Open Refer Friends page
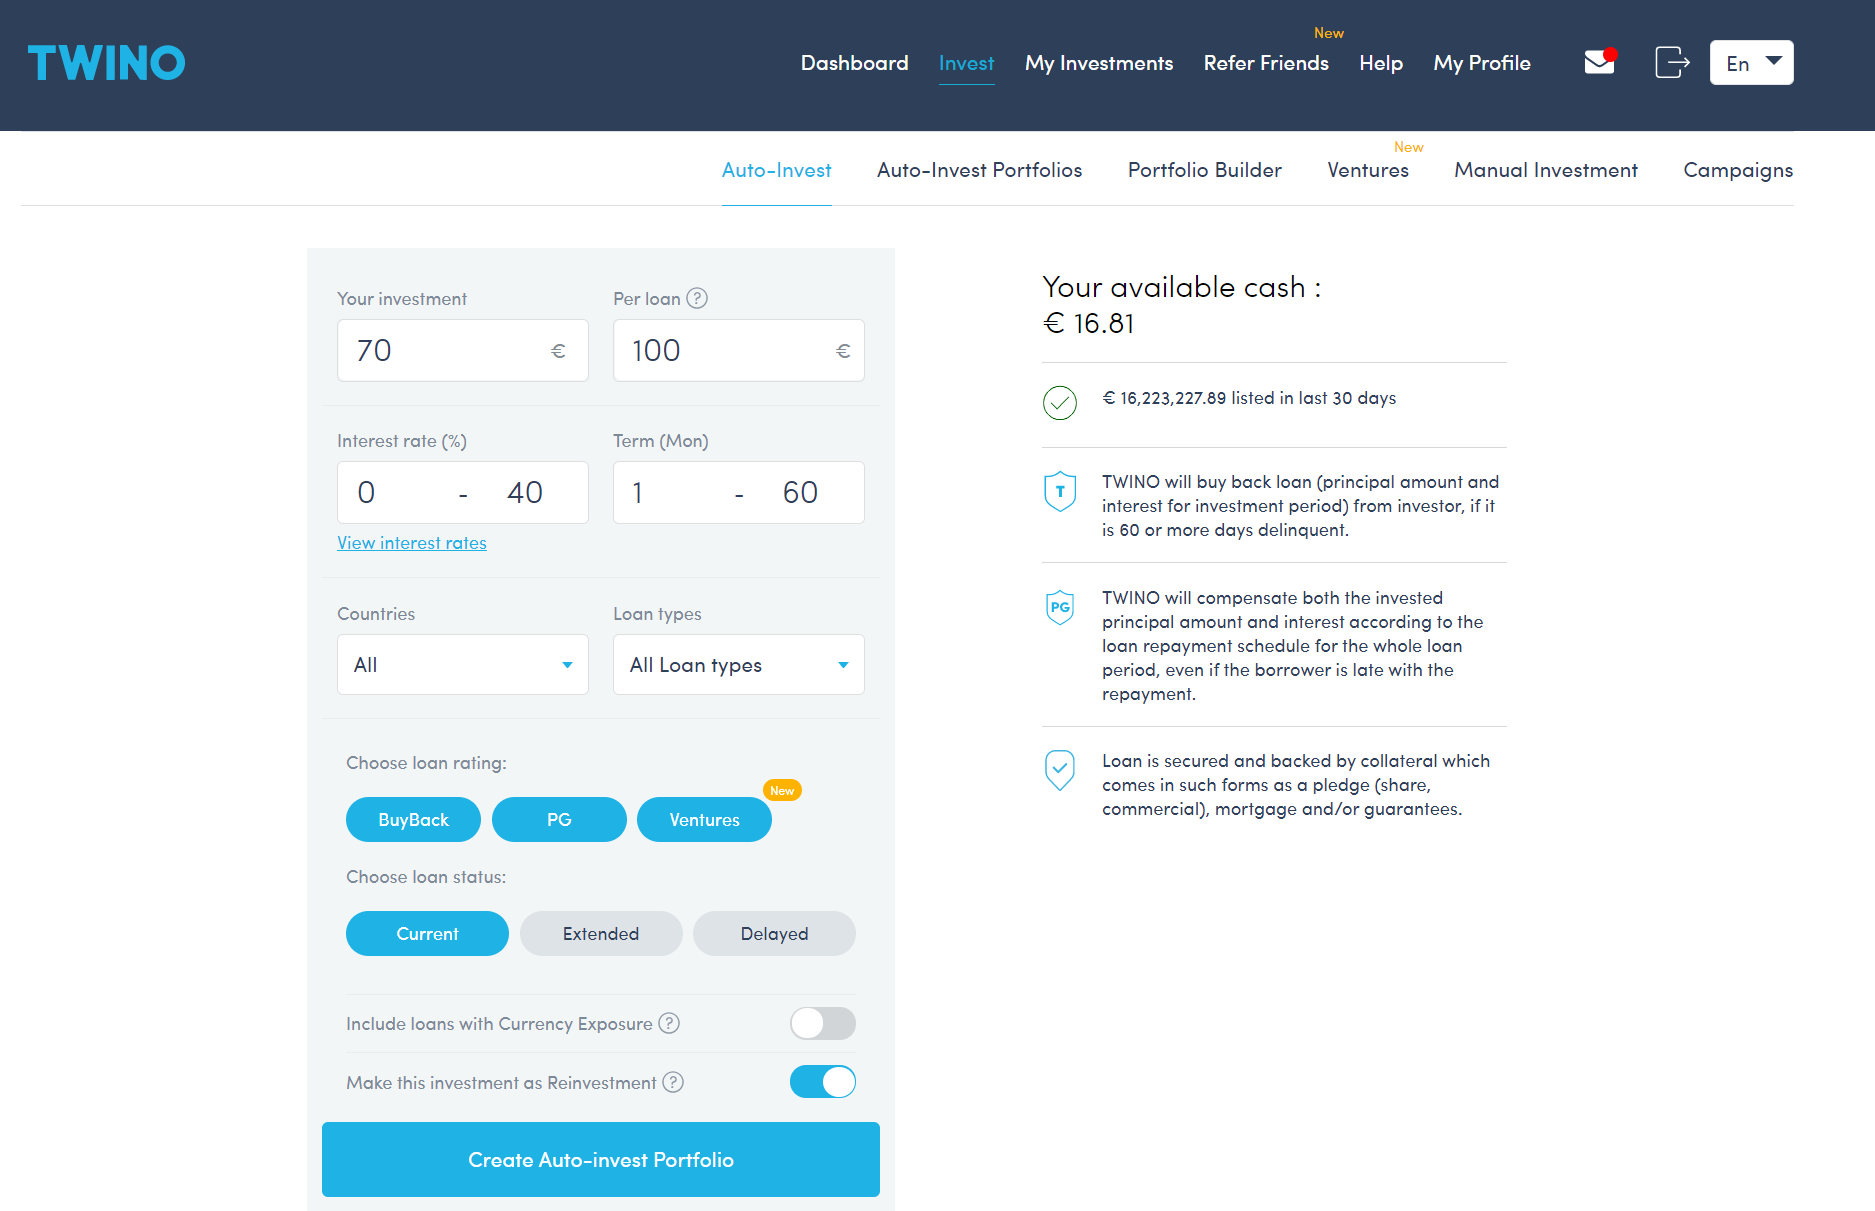This screenshot has height=1211, width=1875. click(x=1266, y=63)
